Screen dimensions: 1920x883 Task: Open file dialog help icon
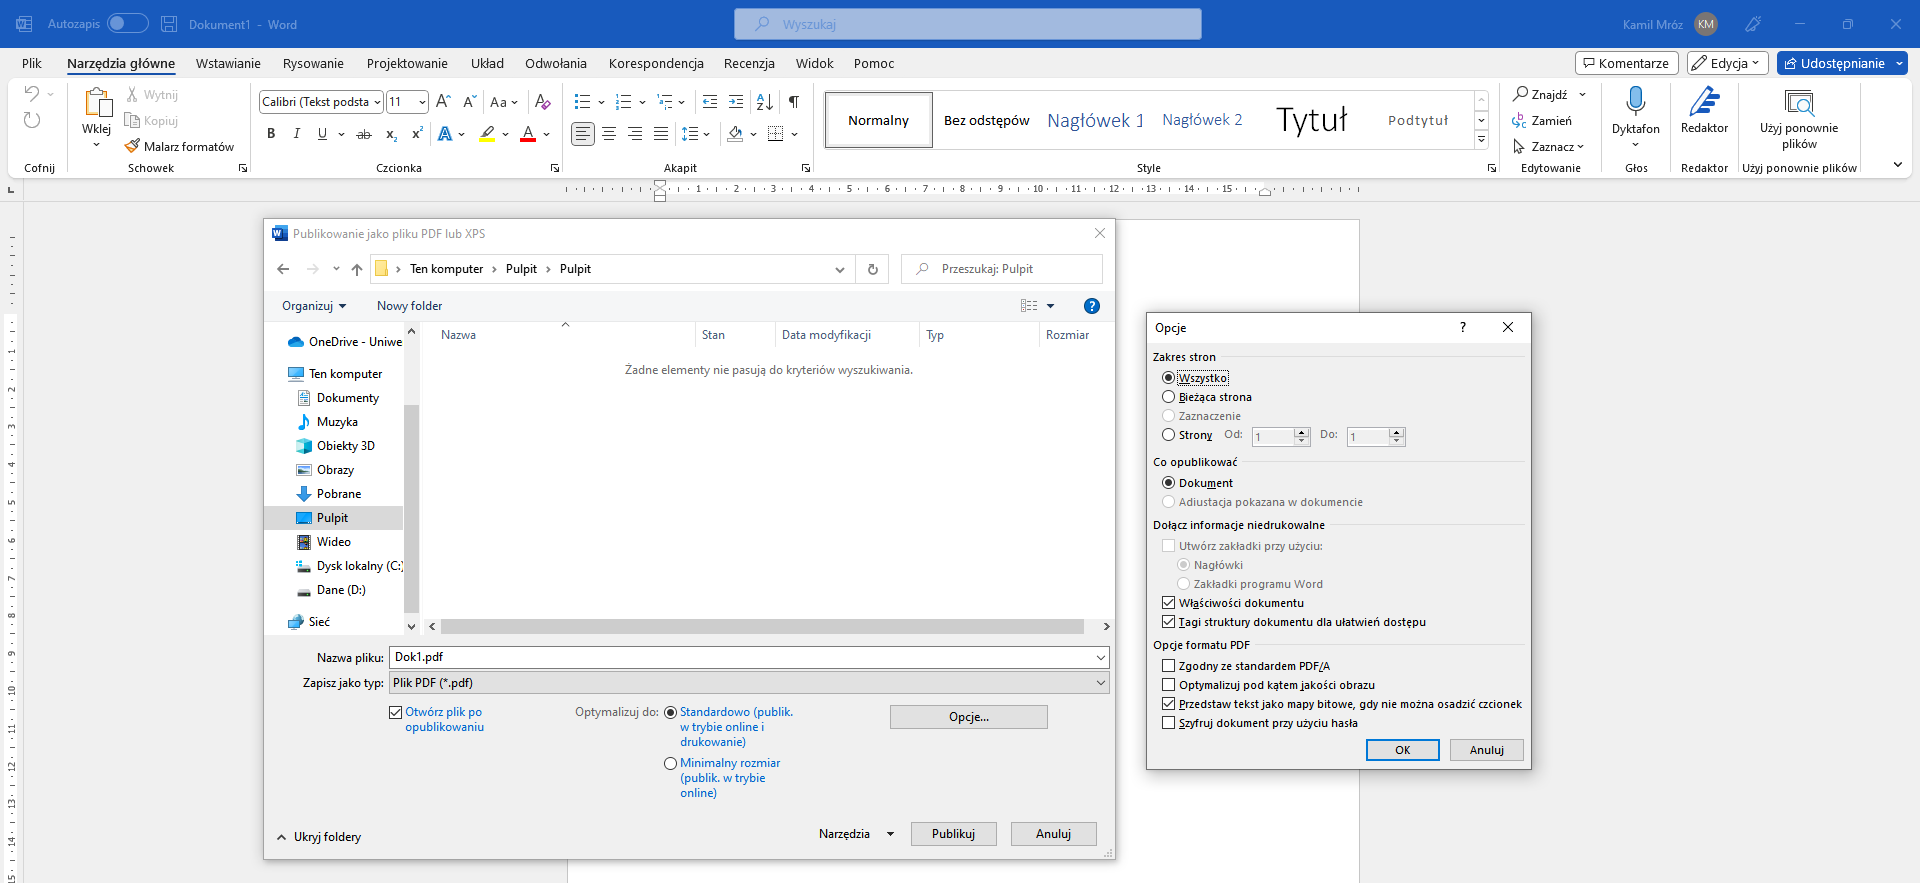1092,306
